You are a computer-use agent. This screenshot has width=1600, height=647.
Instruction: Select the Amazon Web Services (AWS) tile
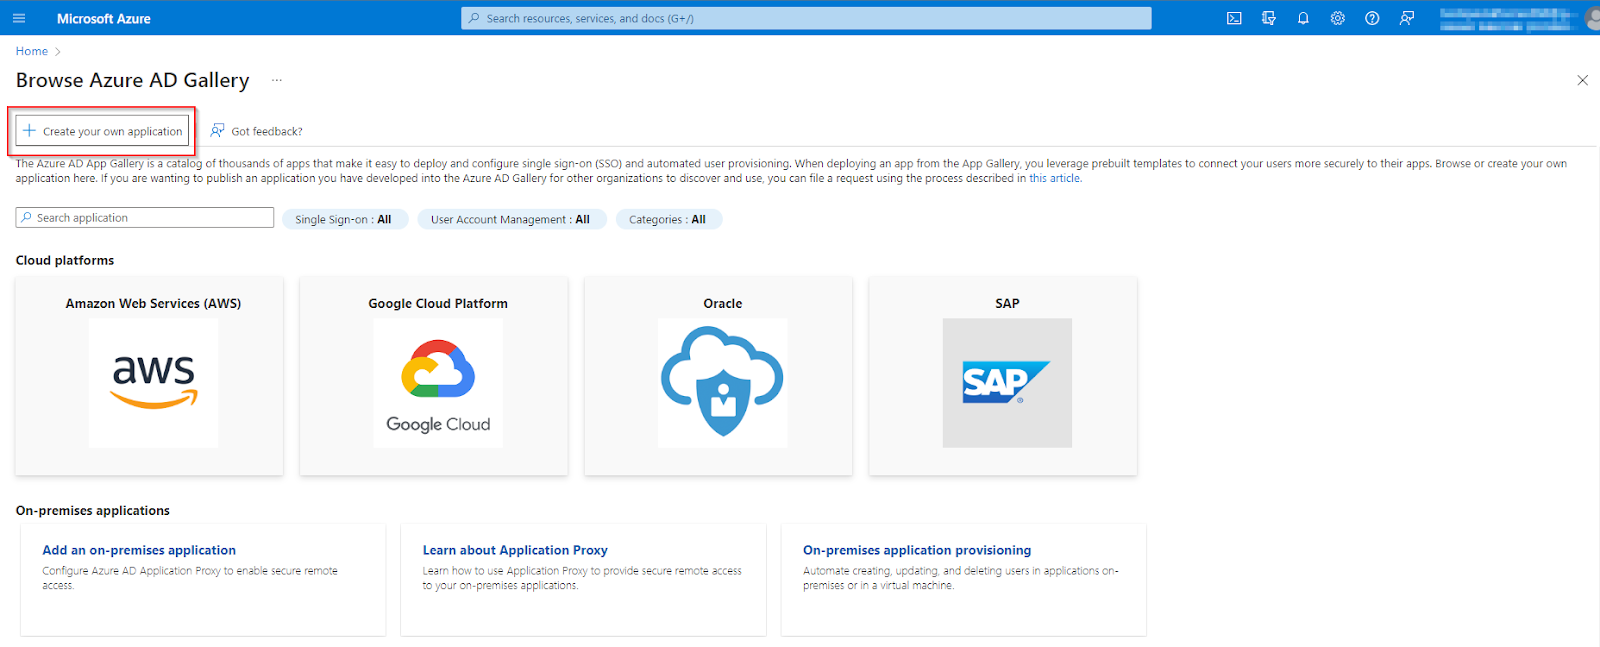pyautogui.click(x=149, y=376)
